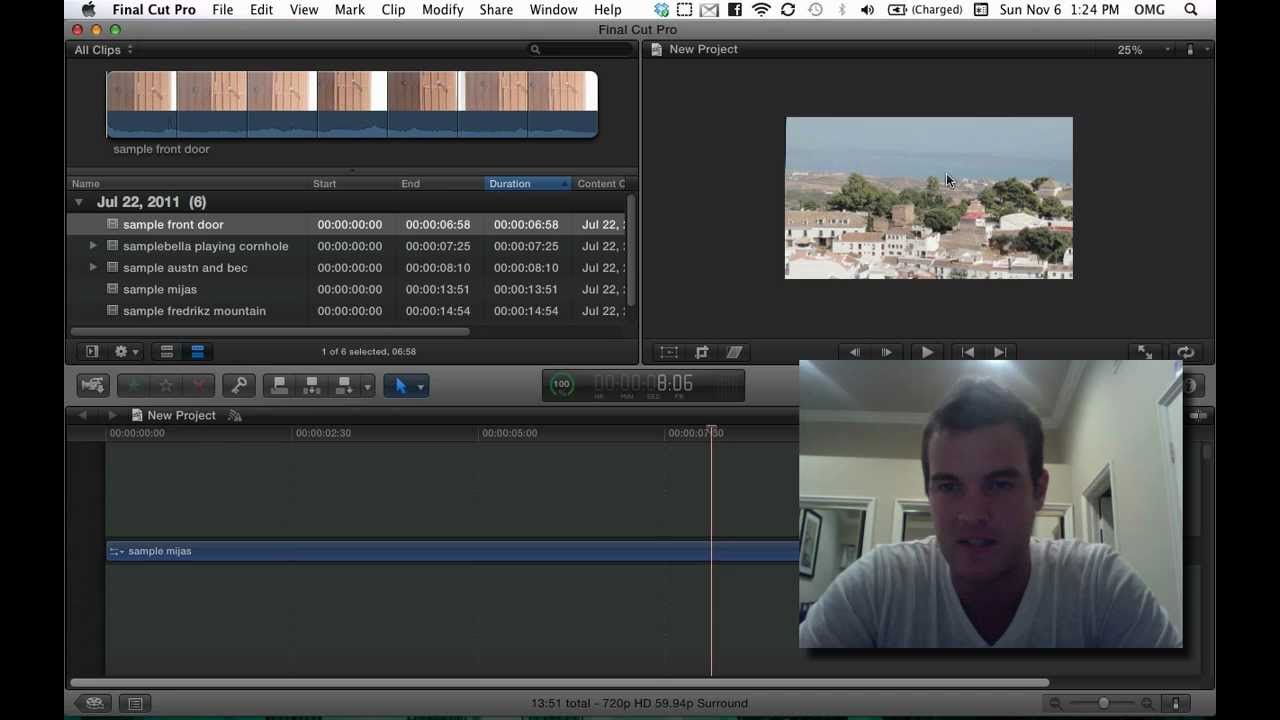The image size is (1280, 720).
Task: Switch the Event Browser to list view
Action: (x=197, y=352)
